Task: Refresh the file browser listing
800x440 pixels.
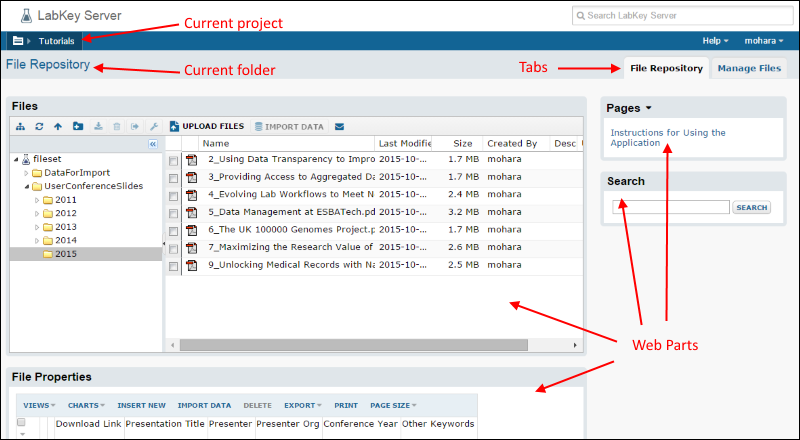Action: pos(39,127)
